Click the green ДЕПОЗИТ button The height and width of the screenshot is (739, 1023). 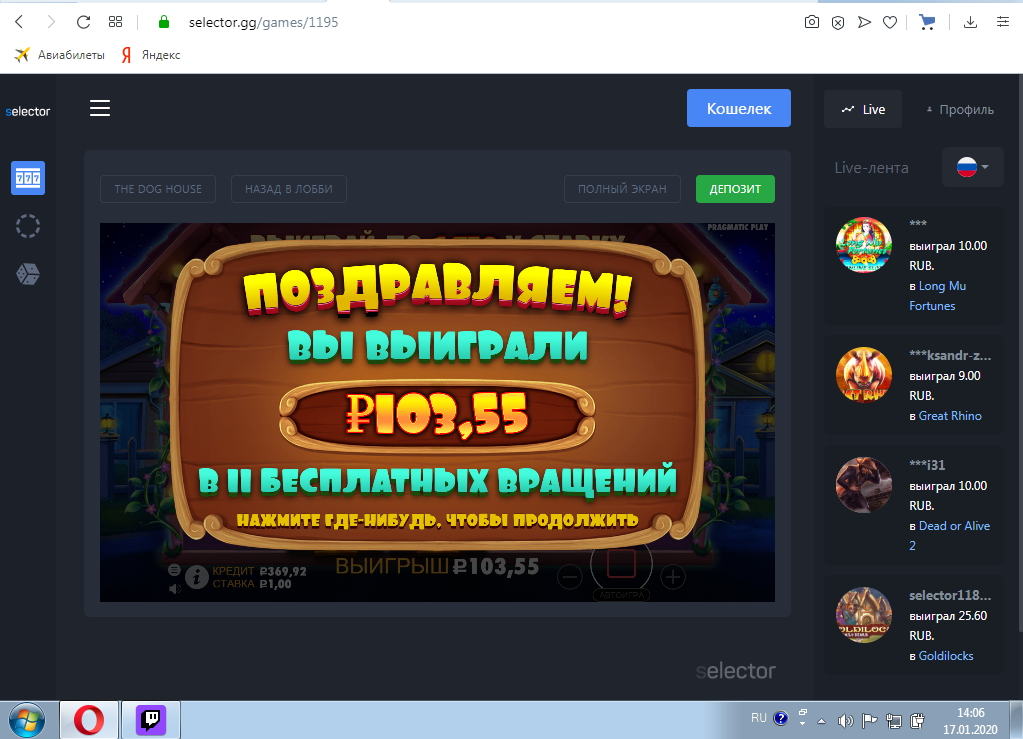(735, 189)
